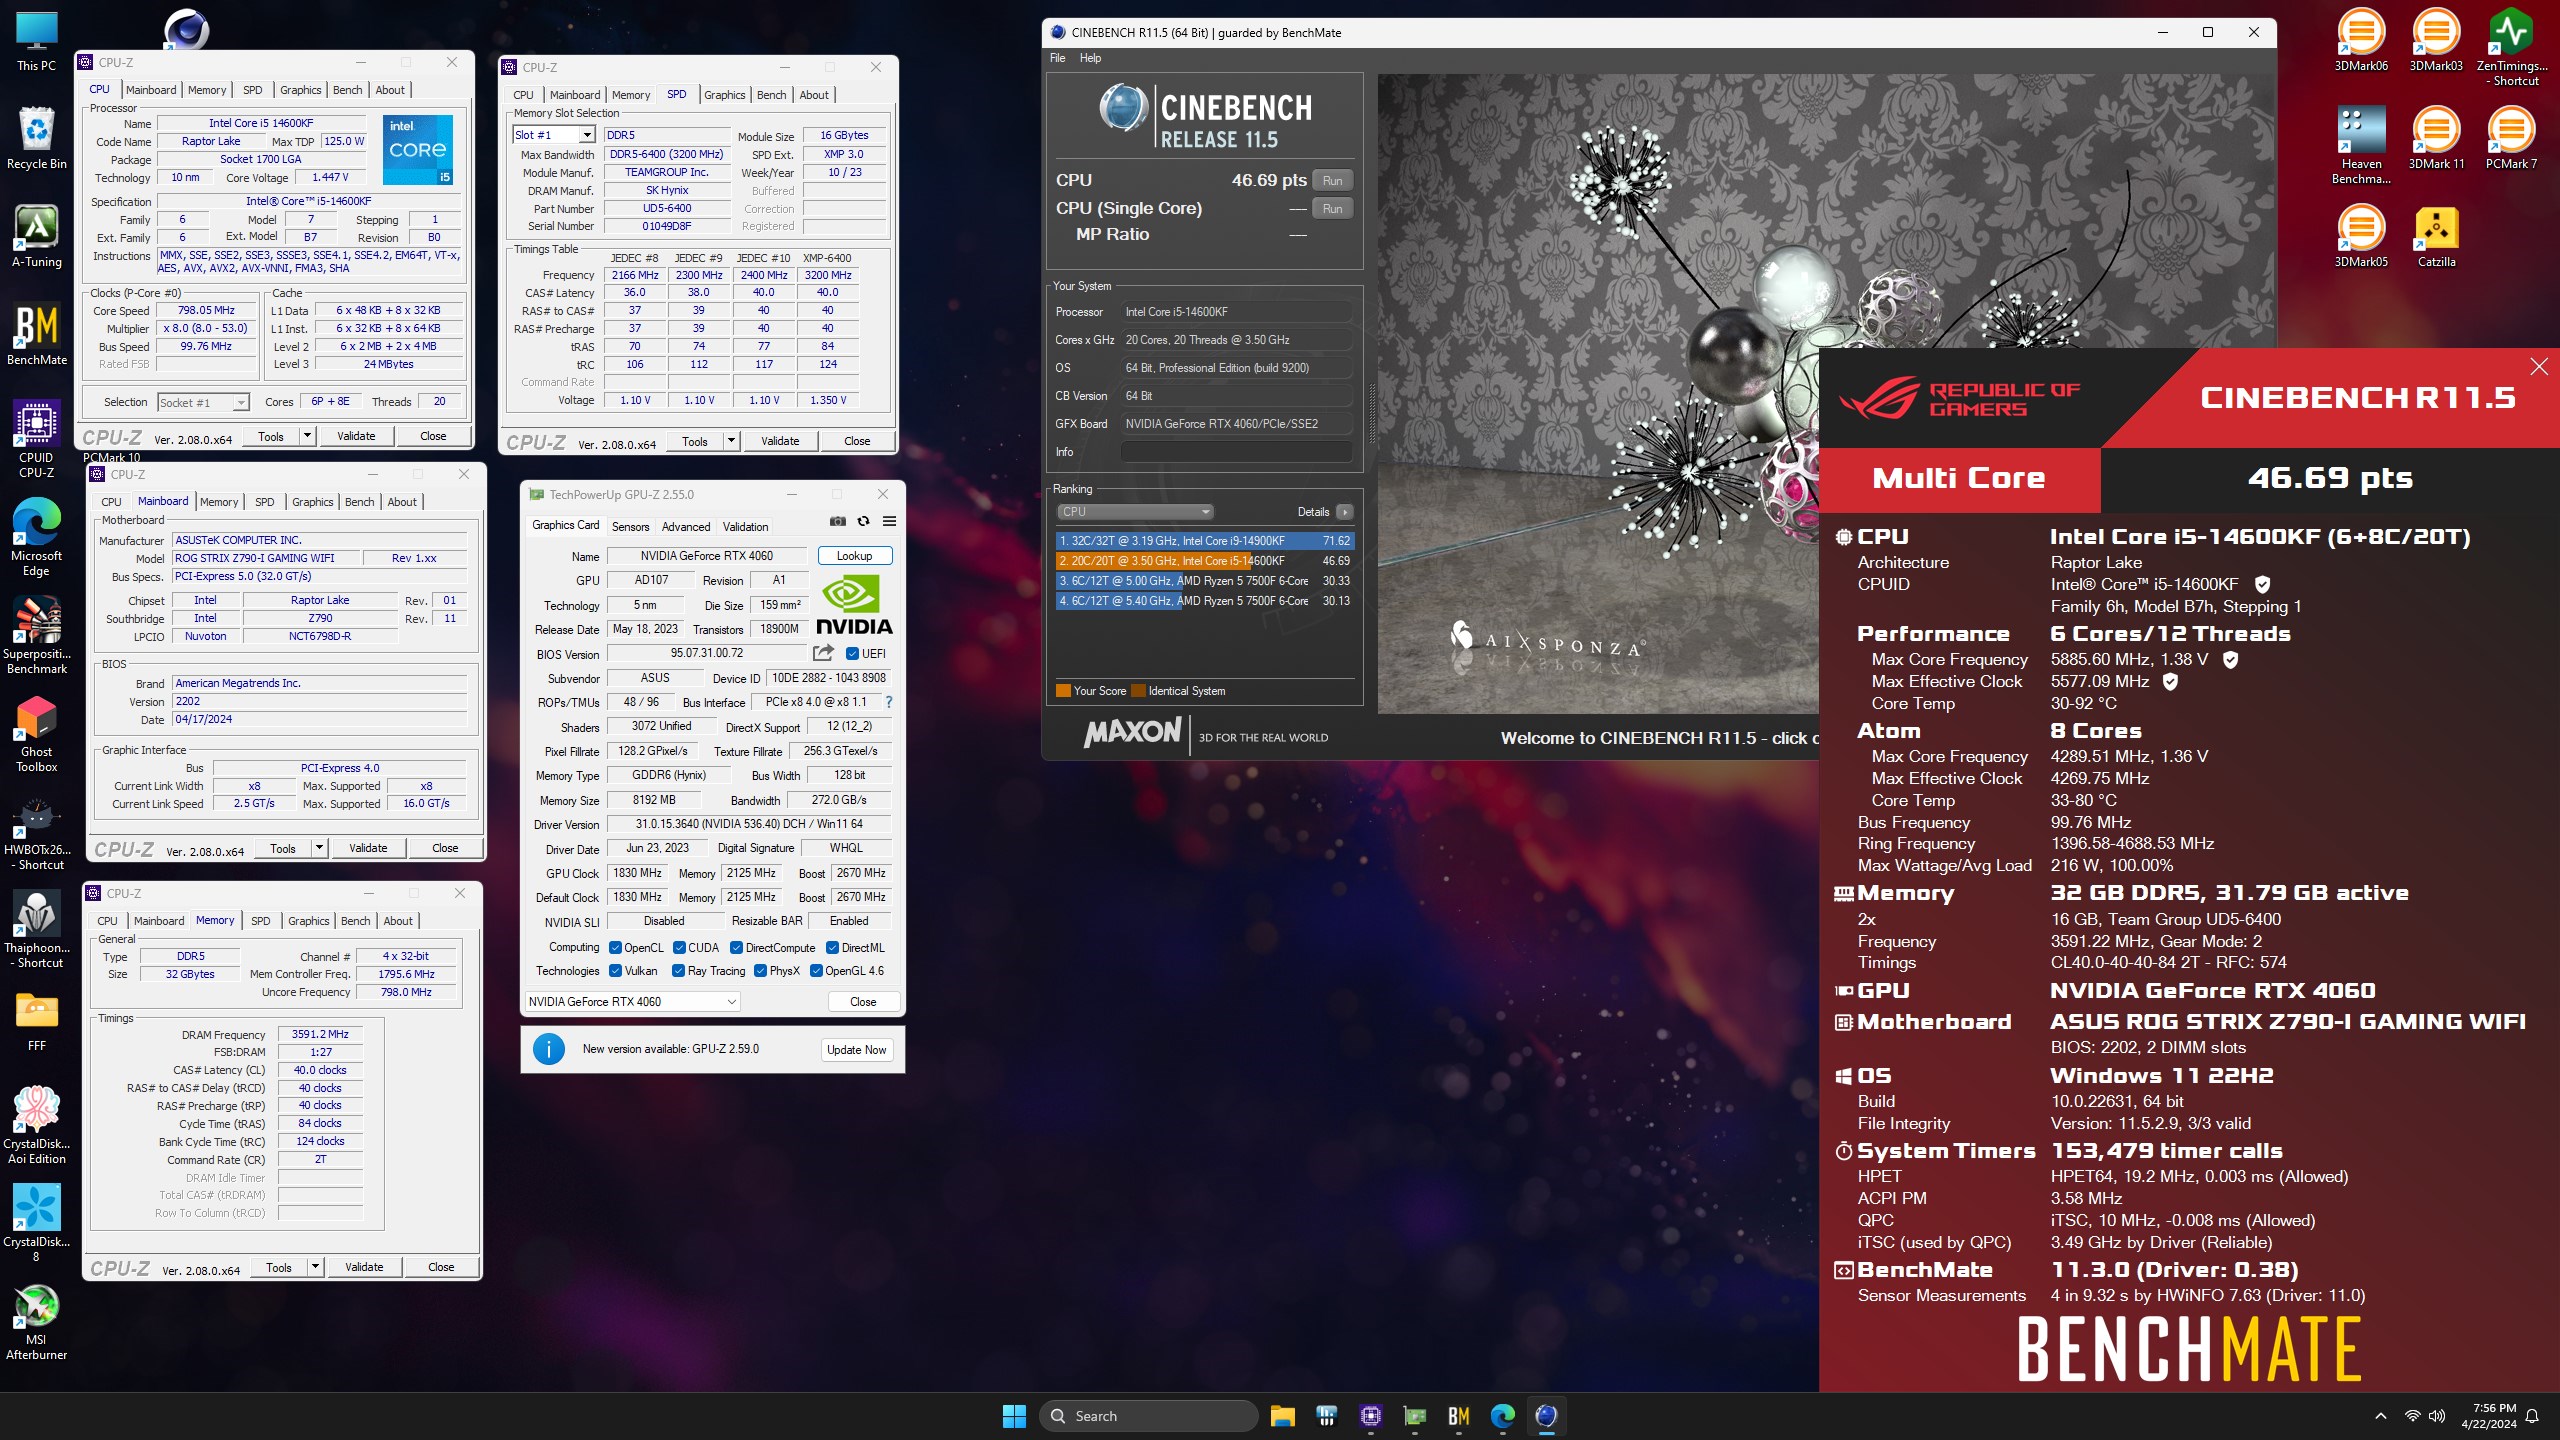2560x1440 pixels.
Task: Click the Windows Start button
Action: click(1014, 1416)
